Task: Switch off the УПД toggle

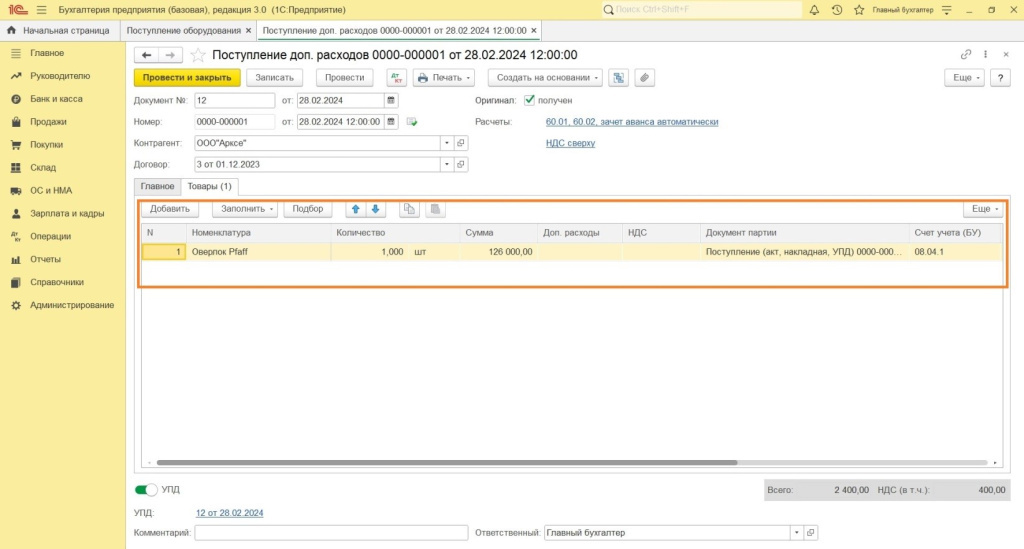Action: click(x=147, y=490)
